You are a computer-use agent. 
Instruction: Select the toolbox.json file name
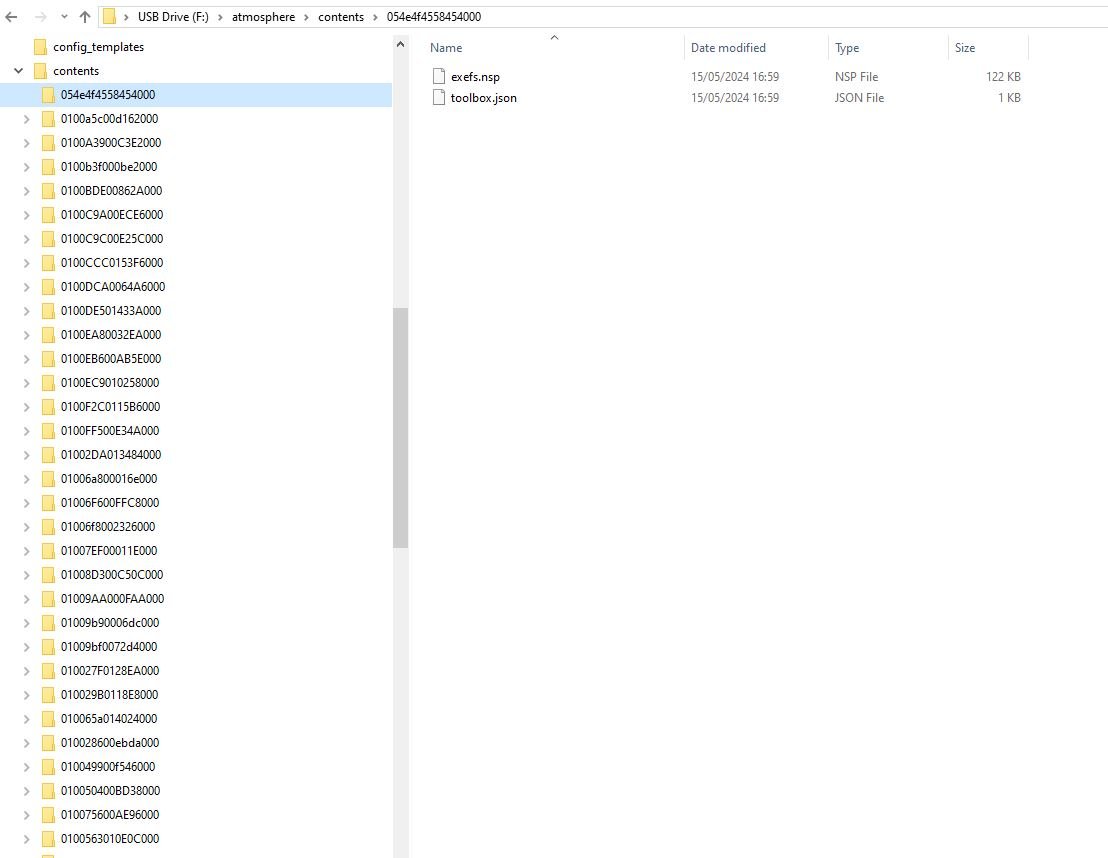pos(483,98)
